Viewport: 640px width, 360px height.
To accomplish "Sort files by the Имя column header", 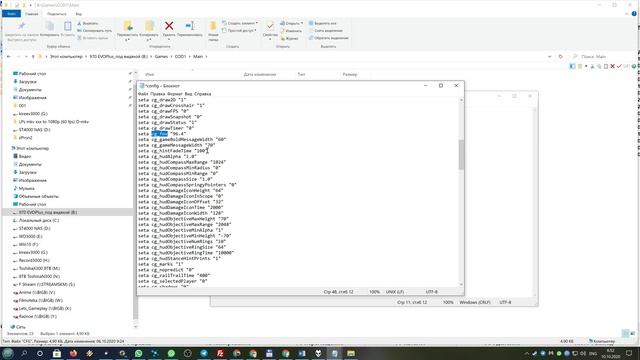I will click(x=149, y=74).
